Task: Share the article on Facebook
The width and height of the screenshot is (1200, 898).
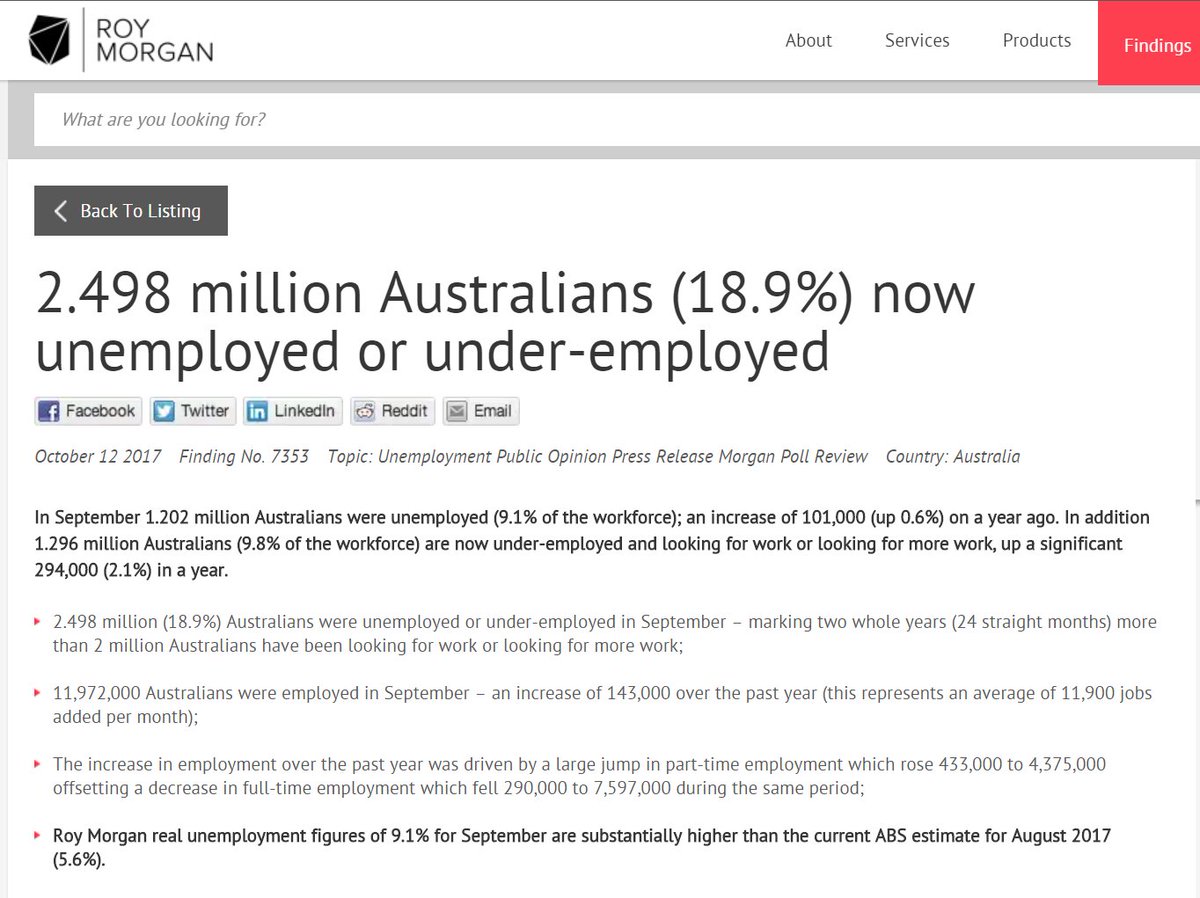Action: pyautogui.click(x=87, y=410)
